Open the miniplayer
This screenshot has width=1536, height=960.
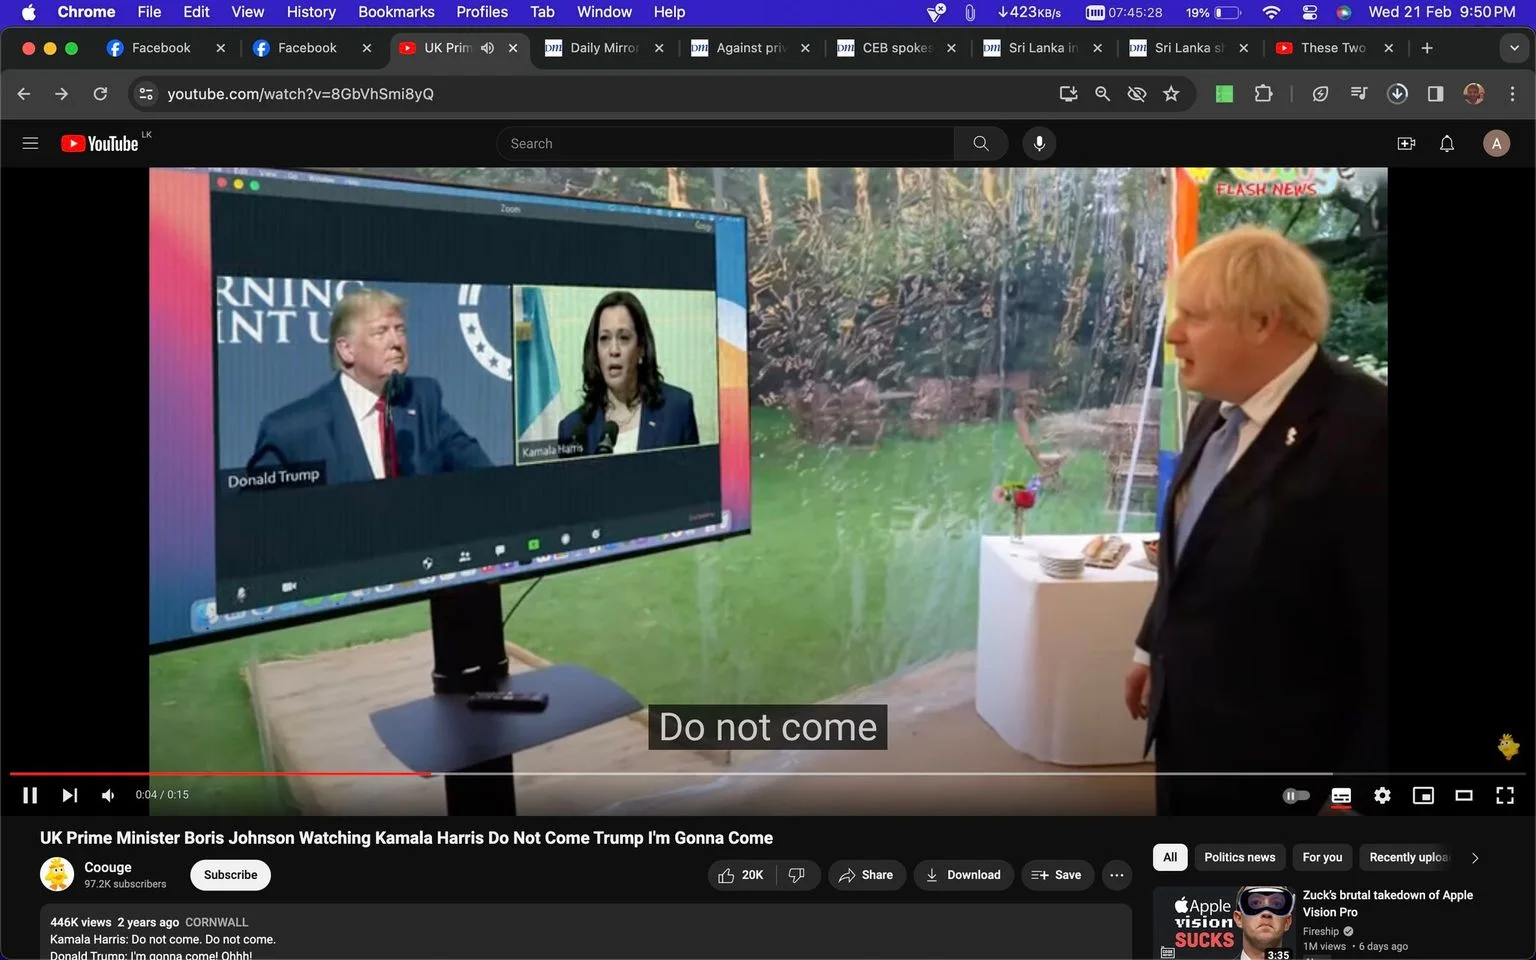pyautogui.click(x=1423, y=795)
